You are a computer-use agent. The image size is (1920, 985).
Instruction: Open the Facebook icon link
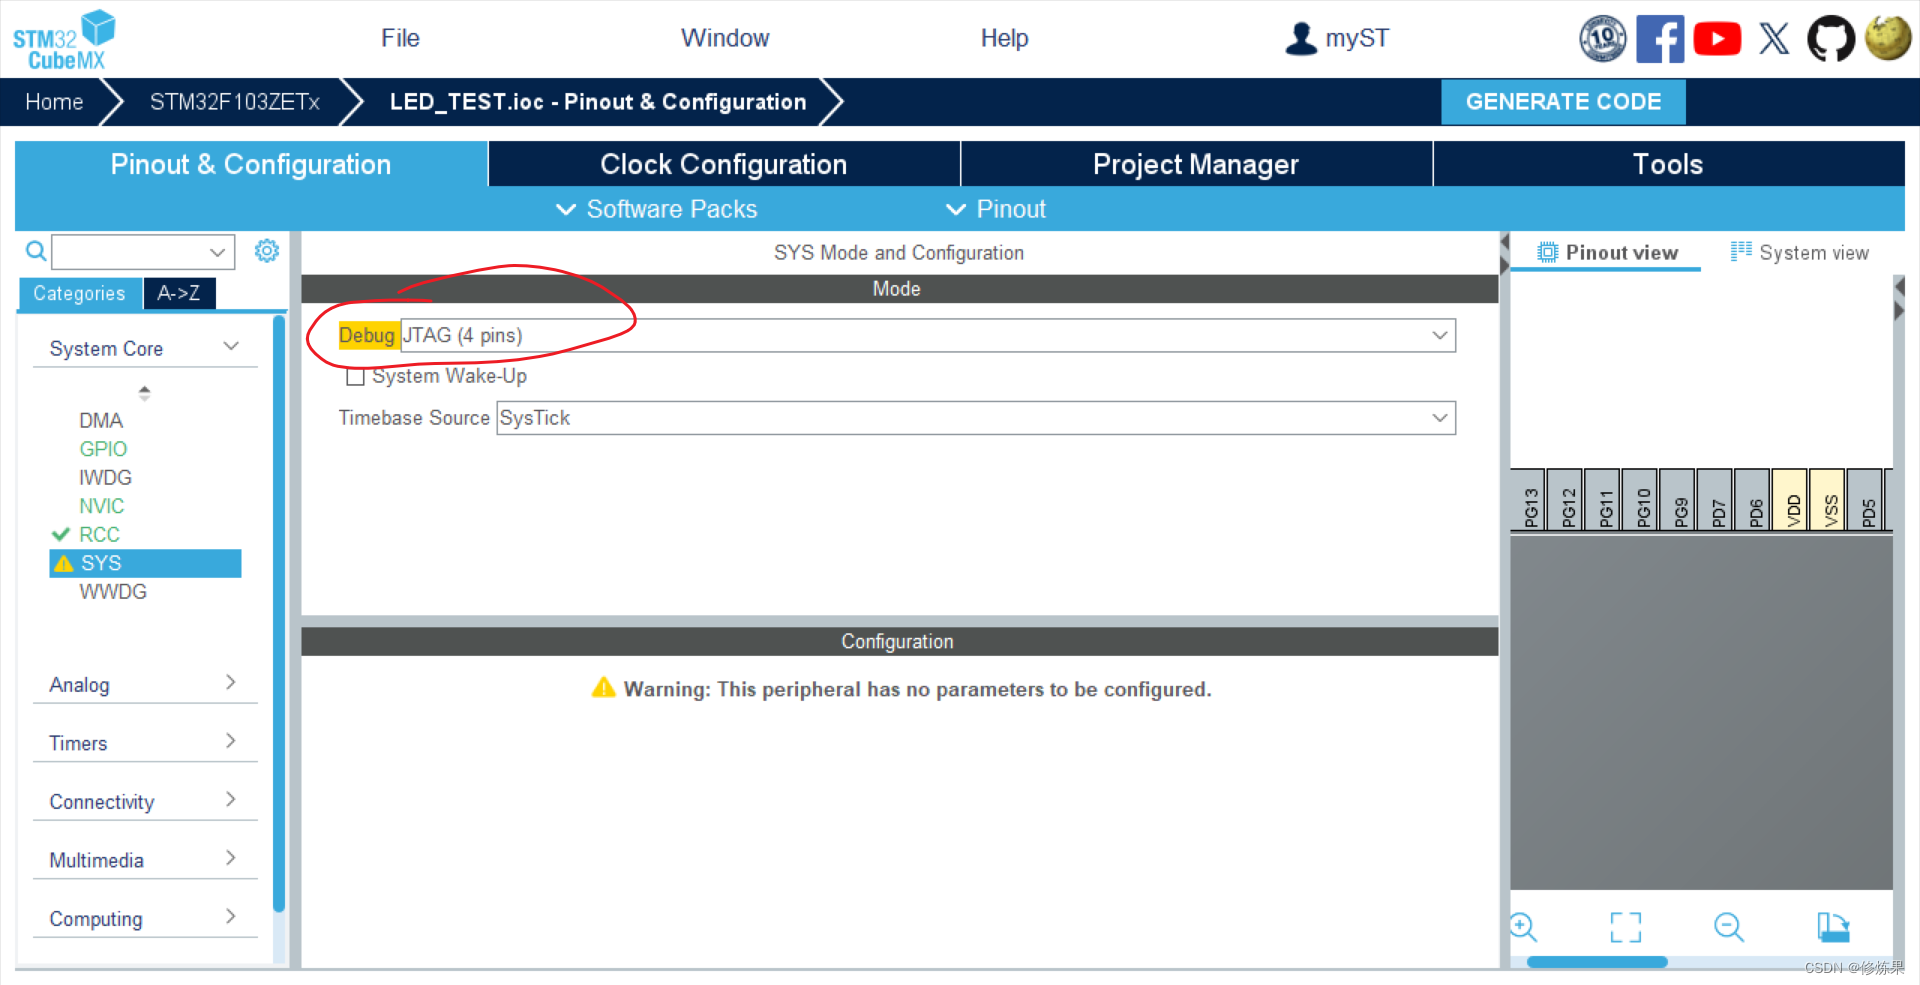(x=1660, y=39)
